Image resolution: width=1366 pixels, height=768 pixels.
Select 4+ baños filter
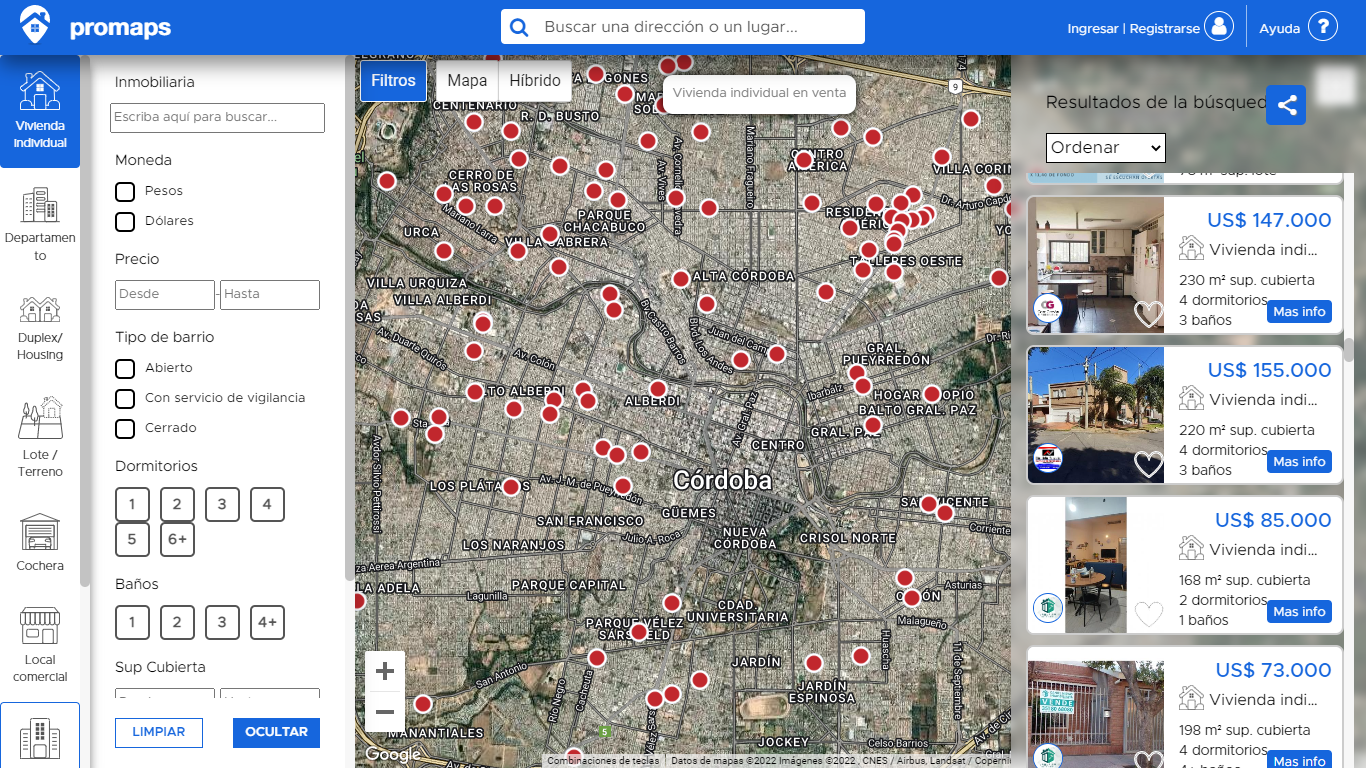(x=267, y=622)
